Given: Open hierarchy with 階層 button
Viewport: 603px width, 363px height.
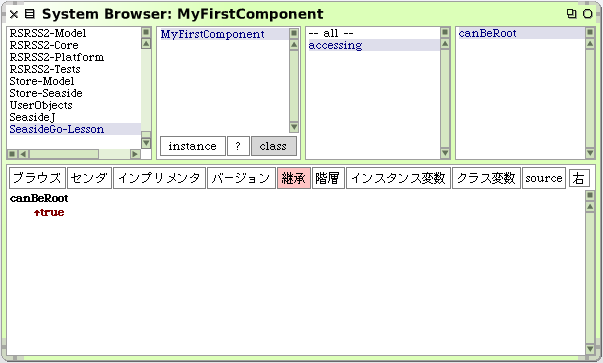Looking at the screenshot, I should point(328,178).
